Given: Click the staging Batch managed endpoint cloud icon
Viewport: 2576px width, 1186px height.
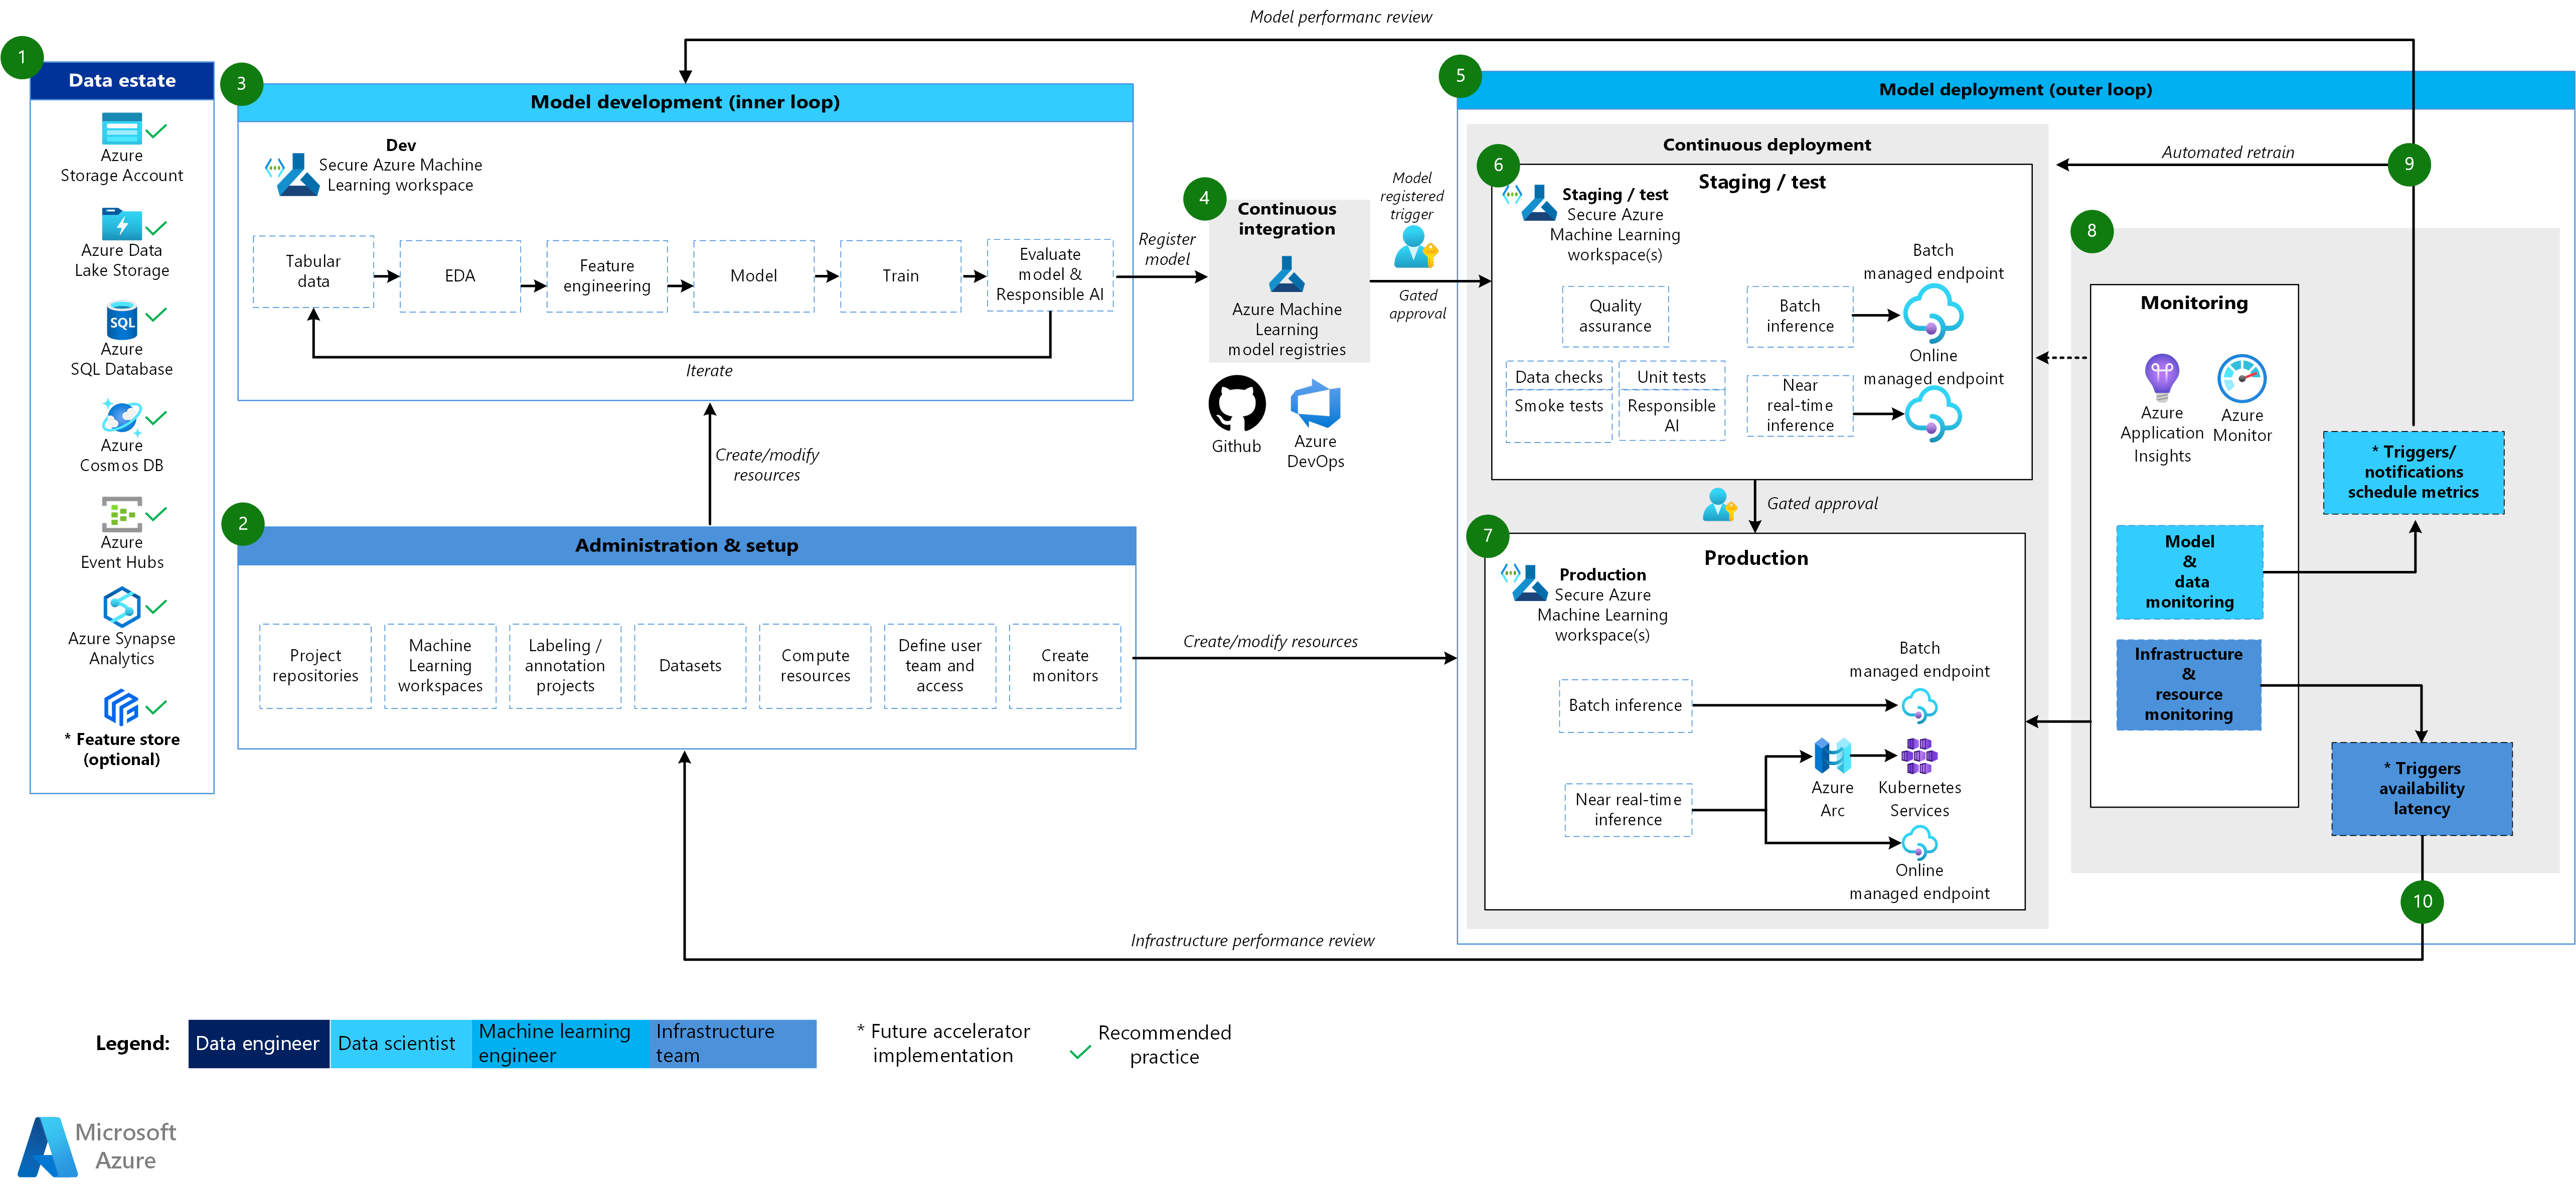Looking at the screenshot, I should pyautogui.click(x=1932, y=314).
